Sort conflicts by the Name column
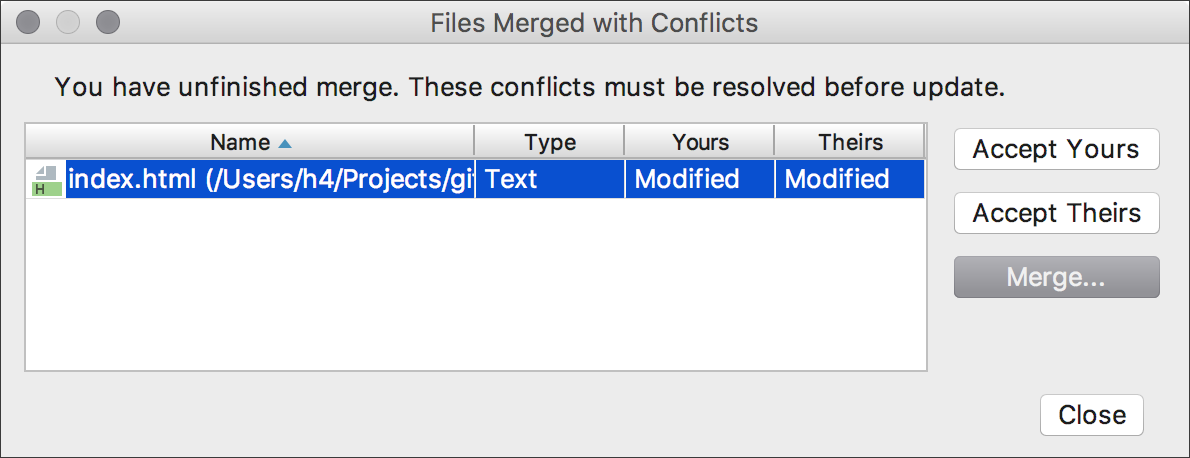The image size is (1190, 458). pos(250,142)
